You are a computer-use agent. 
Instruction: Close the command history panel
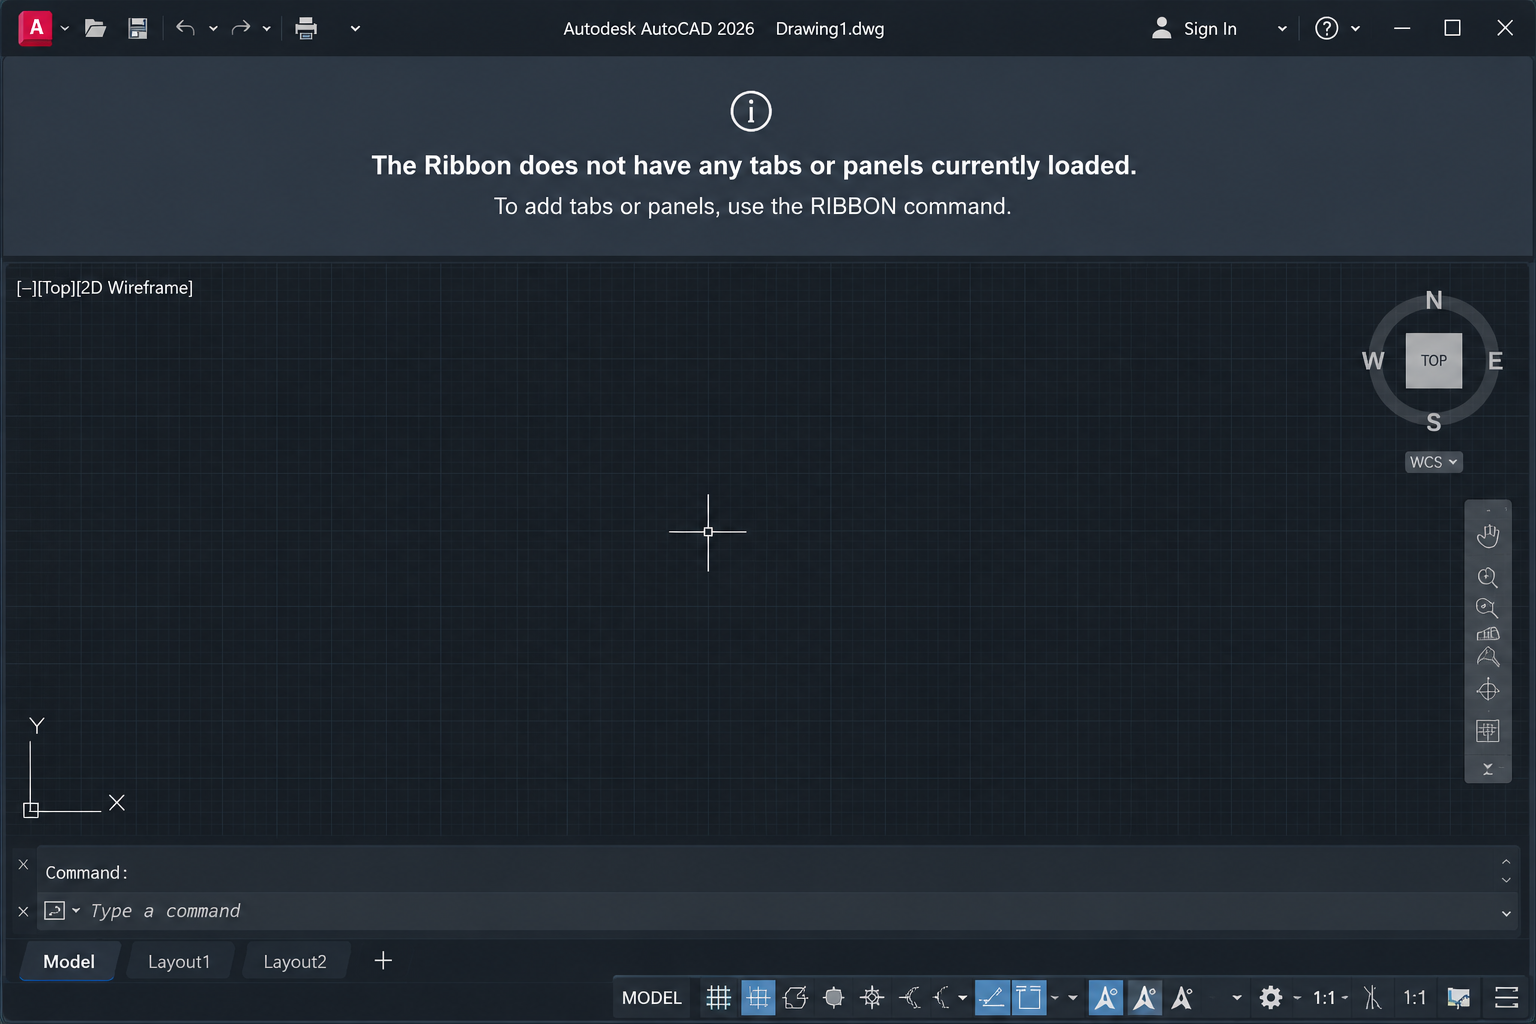(23, 864)
